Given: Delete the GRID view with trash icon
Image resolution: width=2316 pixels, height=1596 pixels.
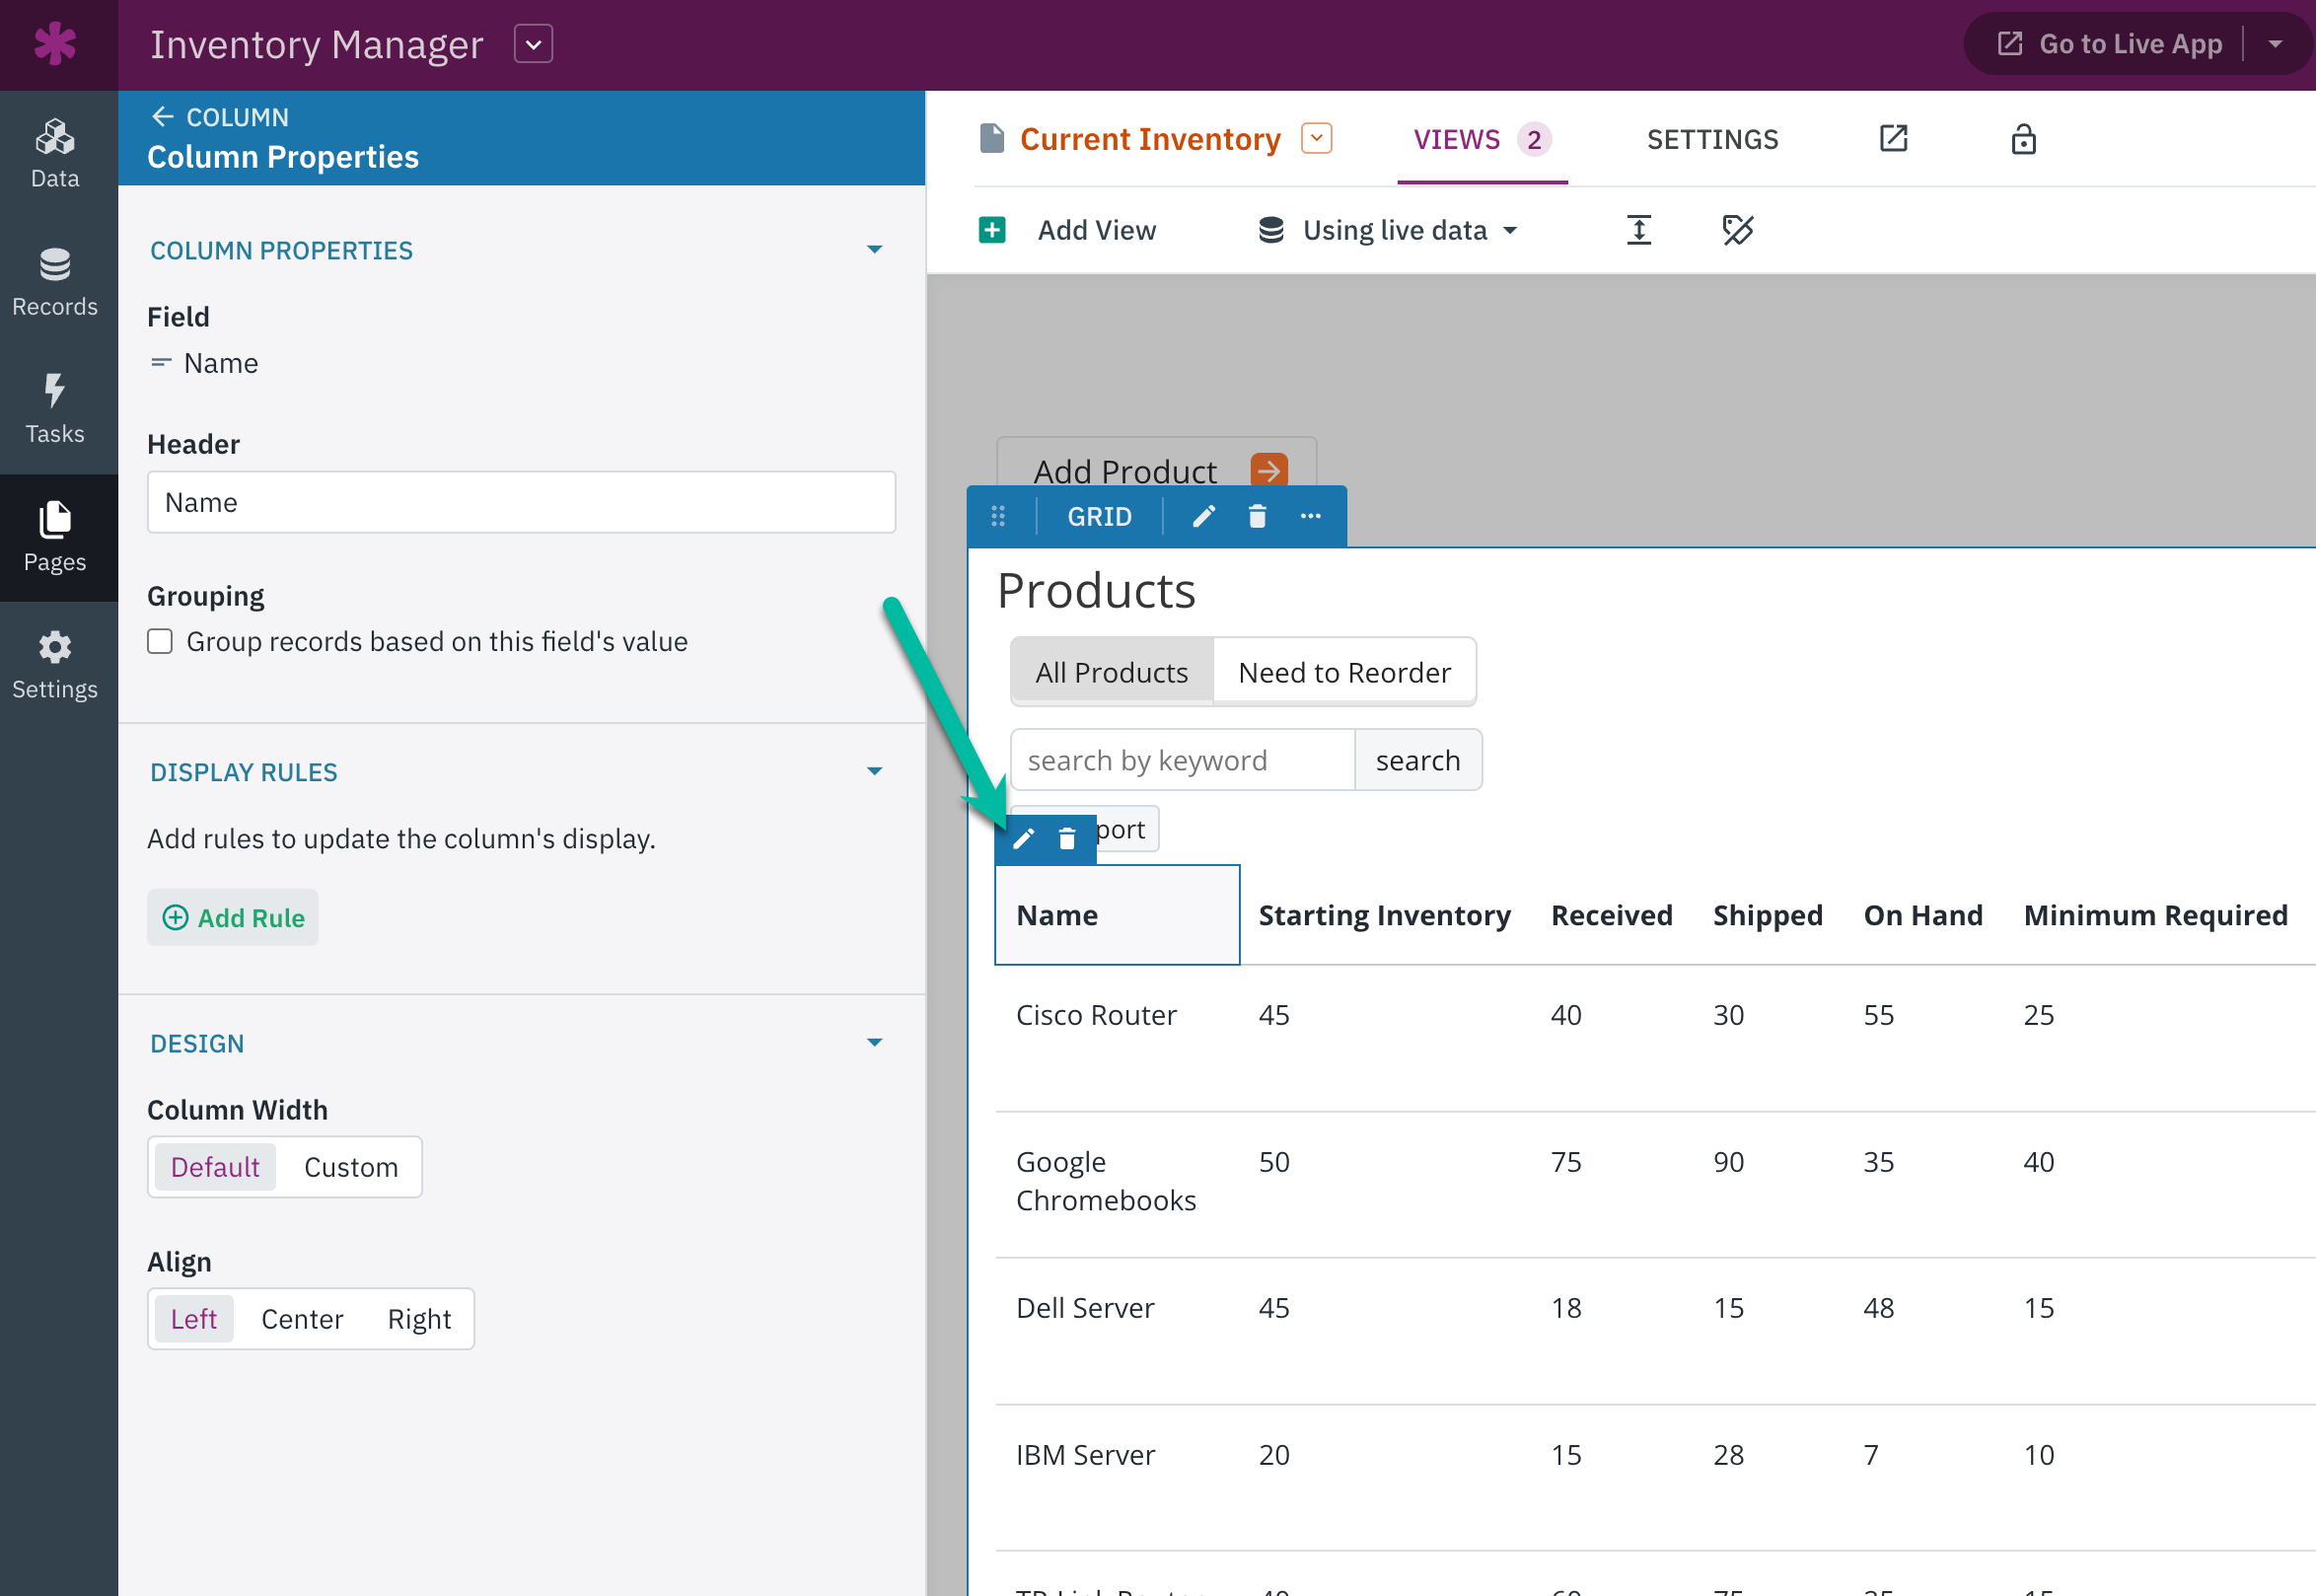Looking at the screenshot, I should click(1257, 516).
